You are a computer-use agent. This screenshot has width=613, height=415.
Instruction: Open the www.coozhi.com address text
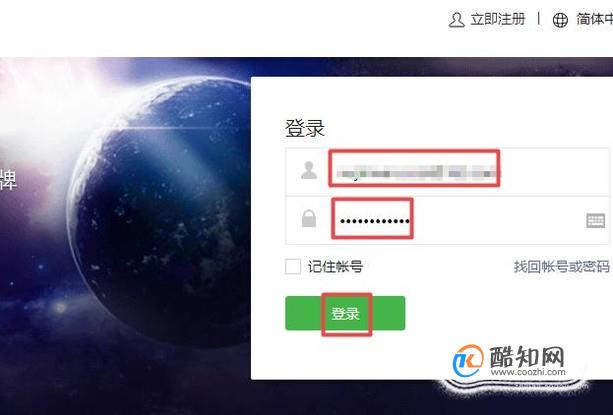point(528,372)
